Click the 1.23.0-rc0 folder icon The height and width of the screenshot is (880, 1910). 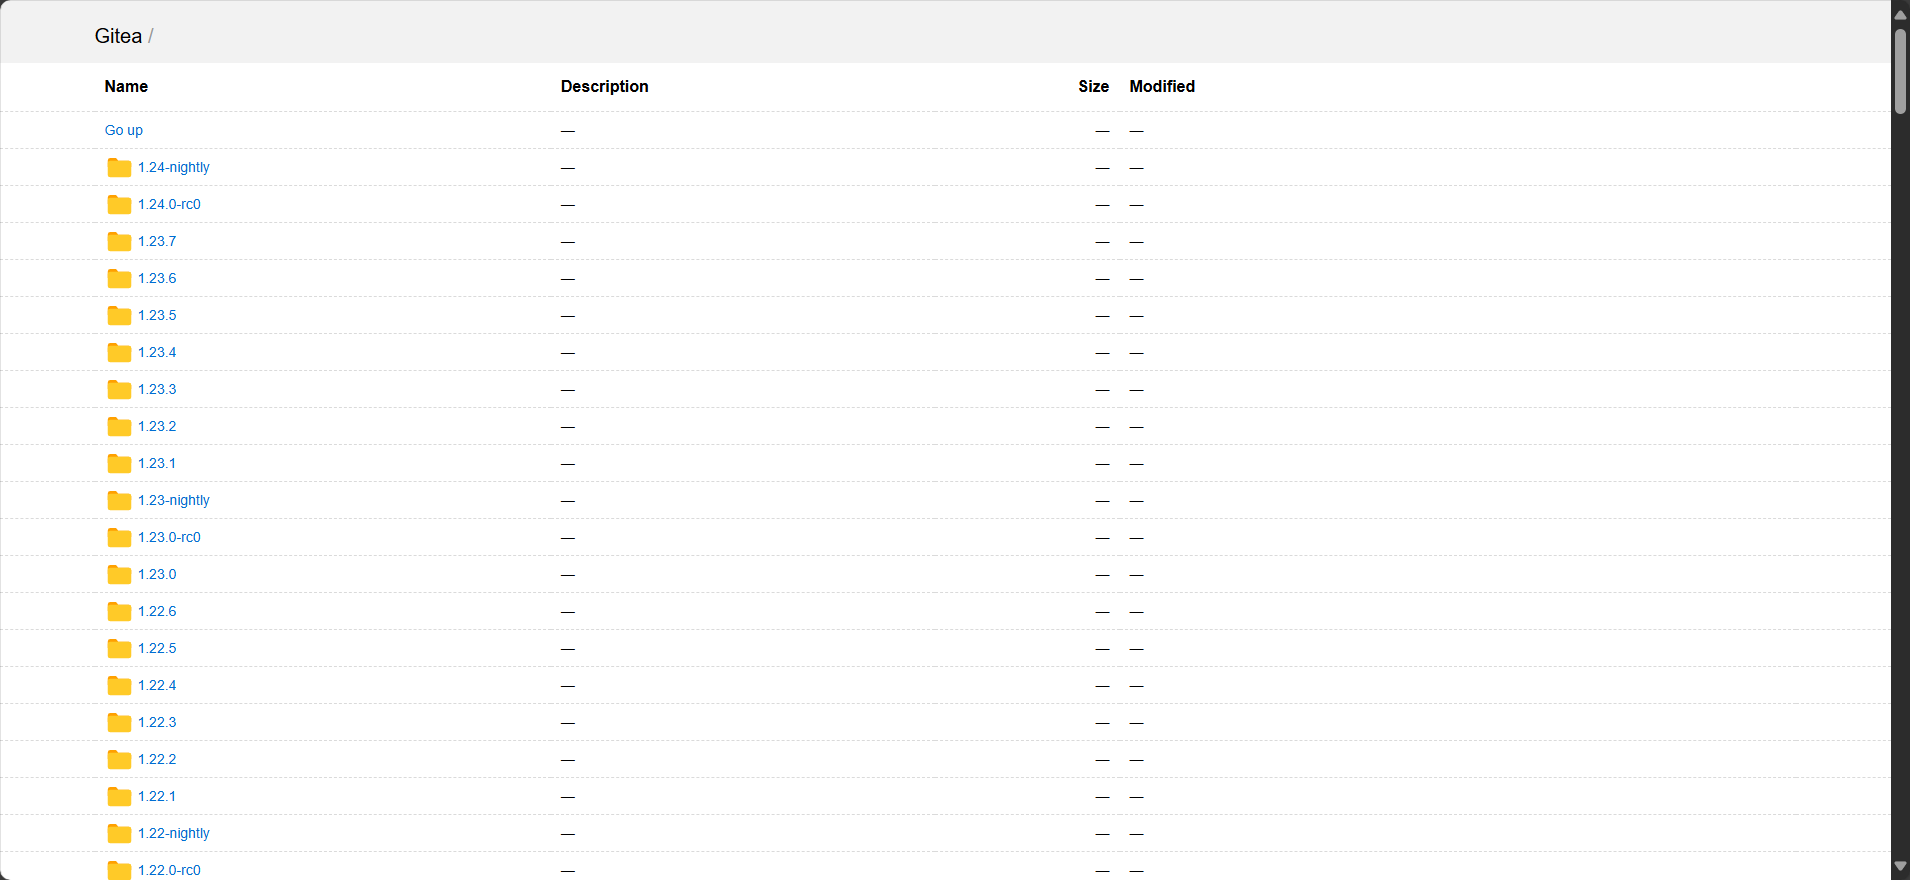tap(119, 538)
